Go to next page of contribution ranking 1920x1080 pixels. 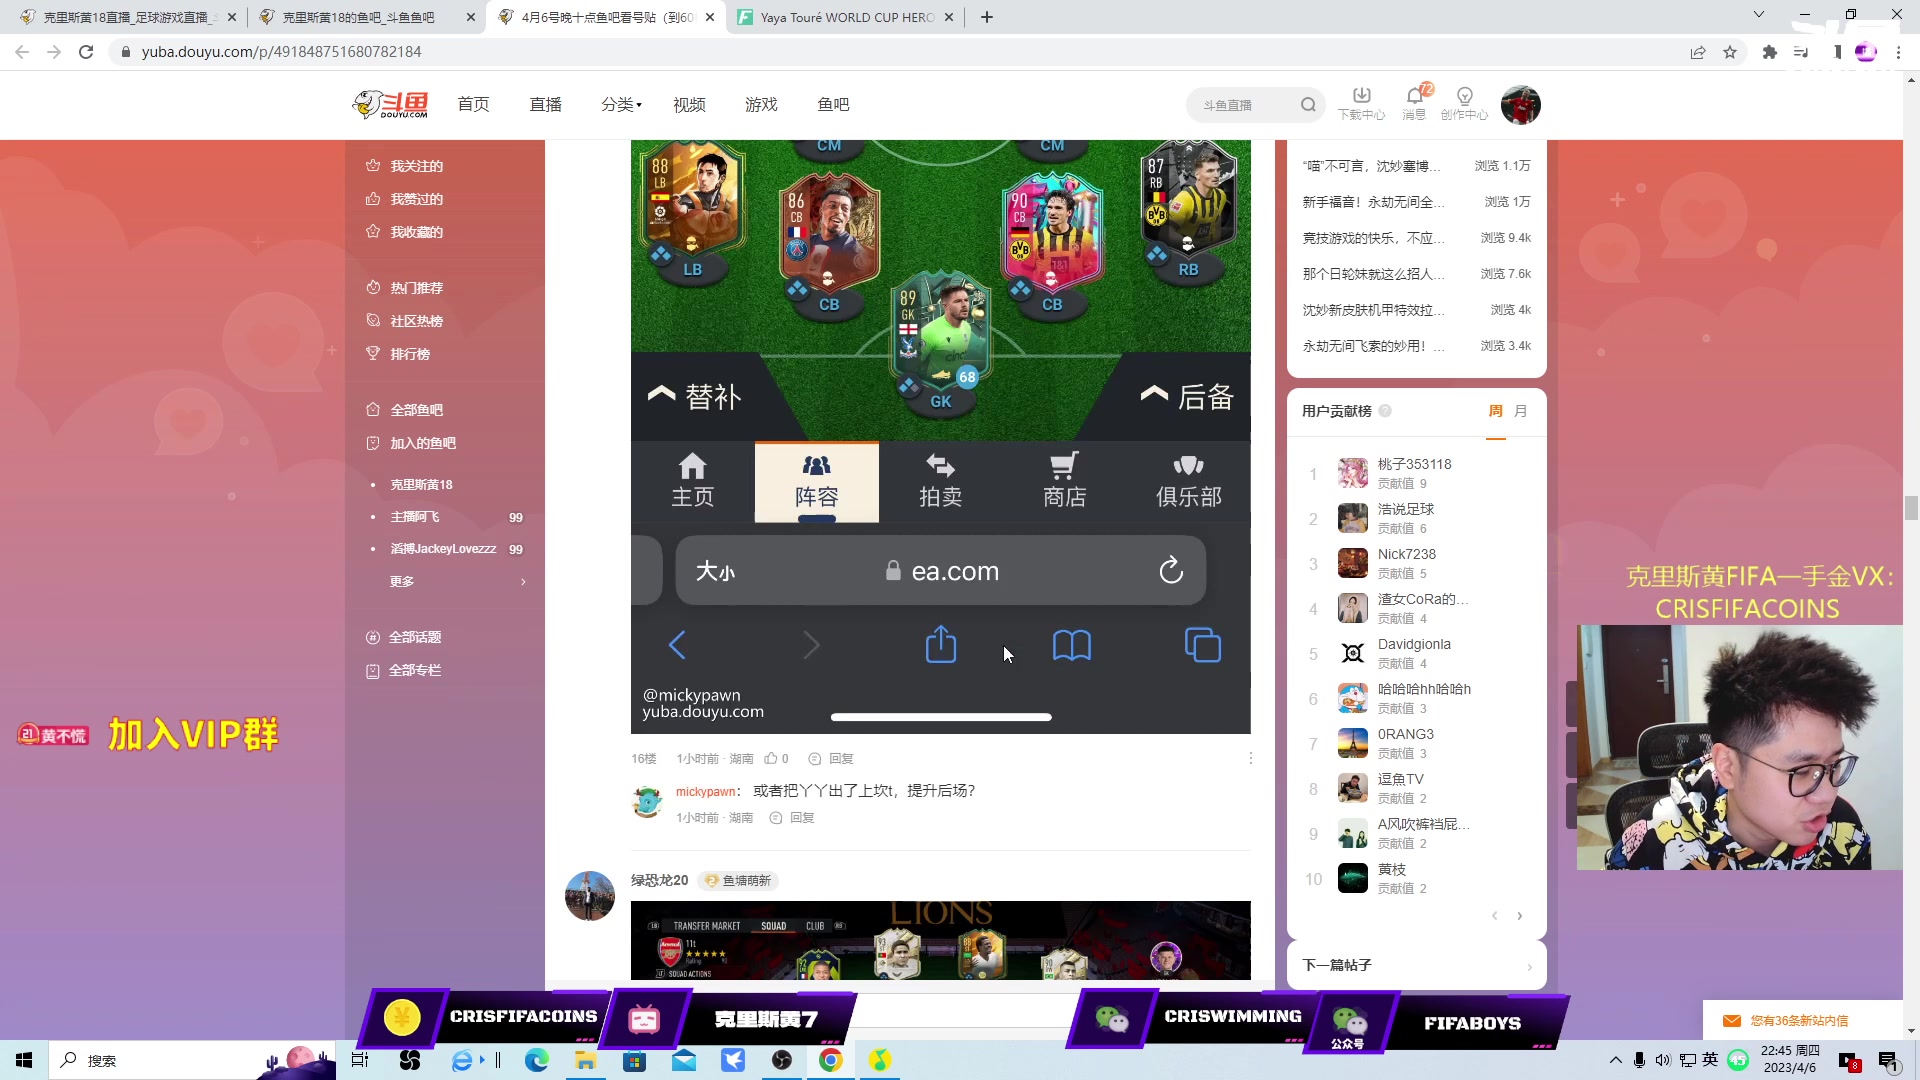1520,916
